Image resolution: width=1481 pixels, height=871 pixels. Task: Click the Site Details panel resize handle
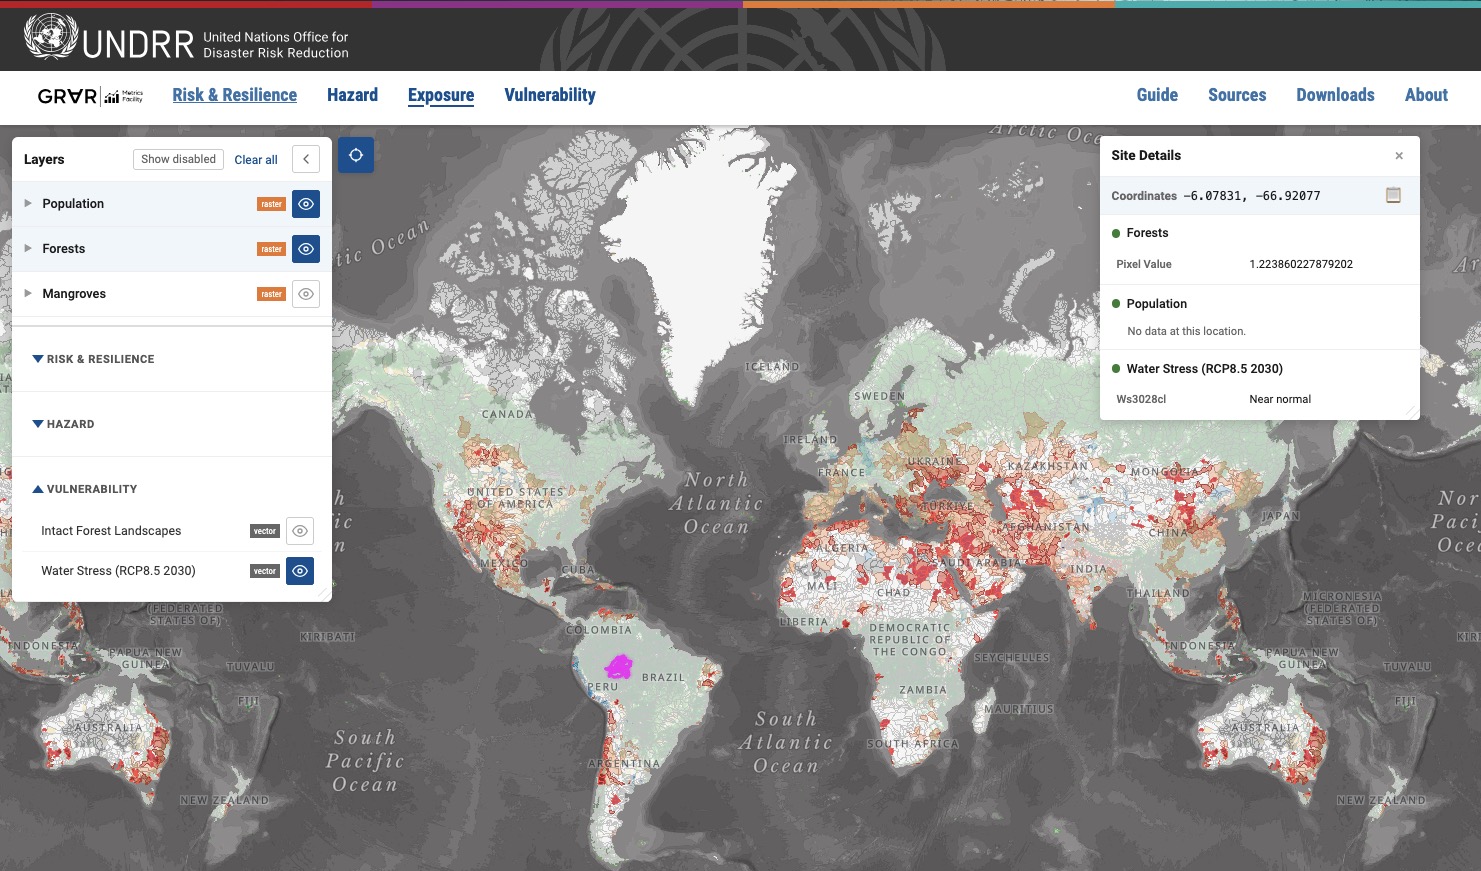pyautogui.click(x=1412, y=412)
